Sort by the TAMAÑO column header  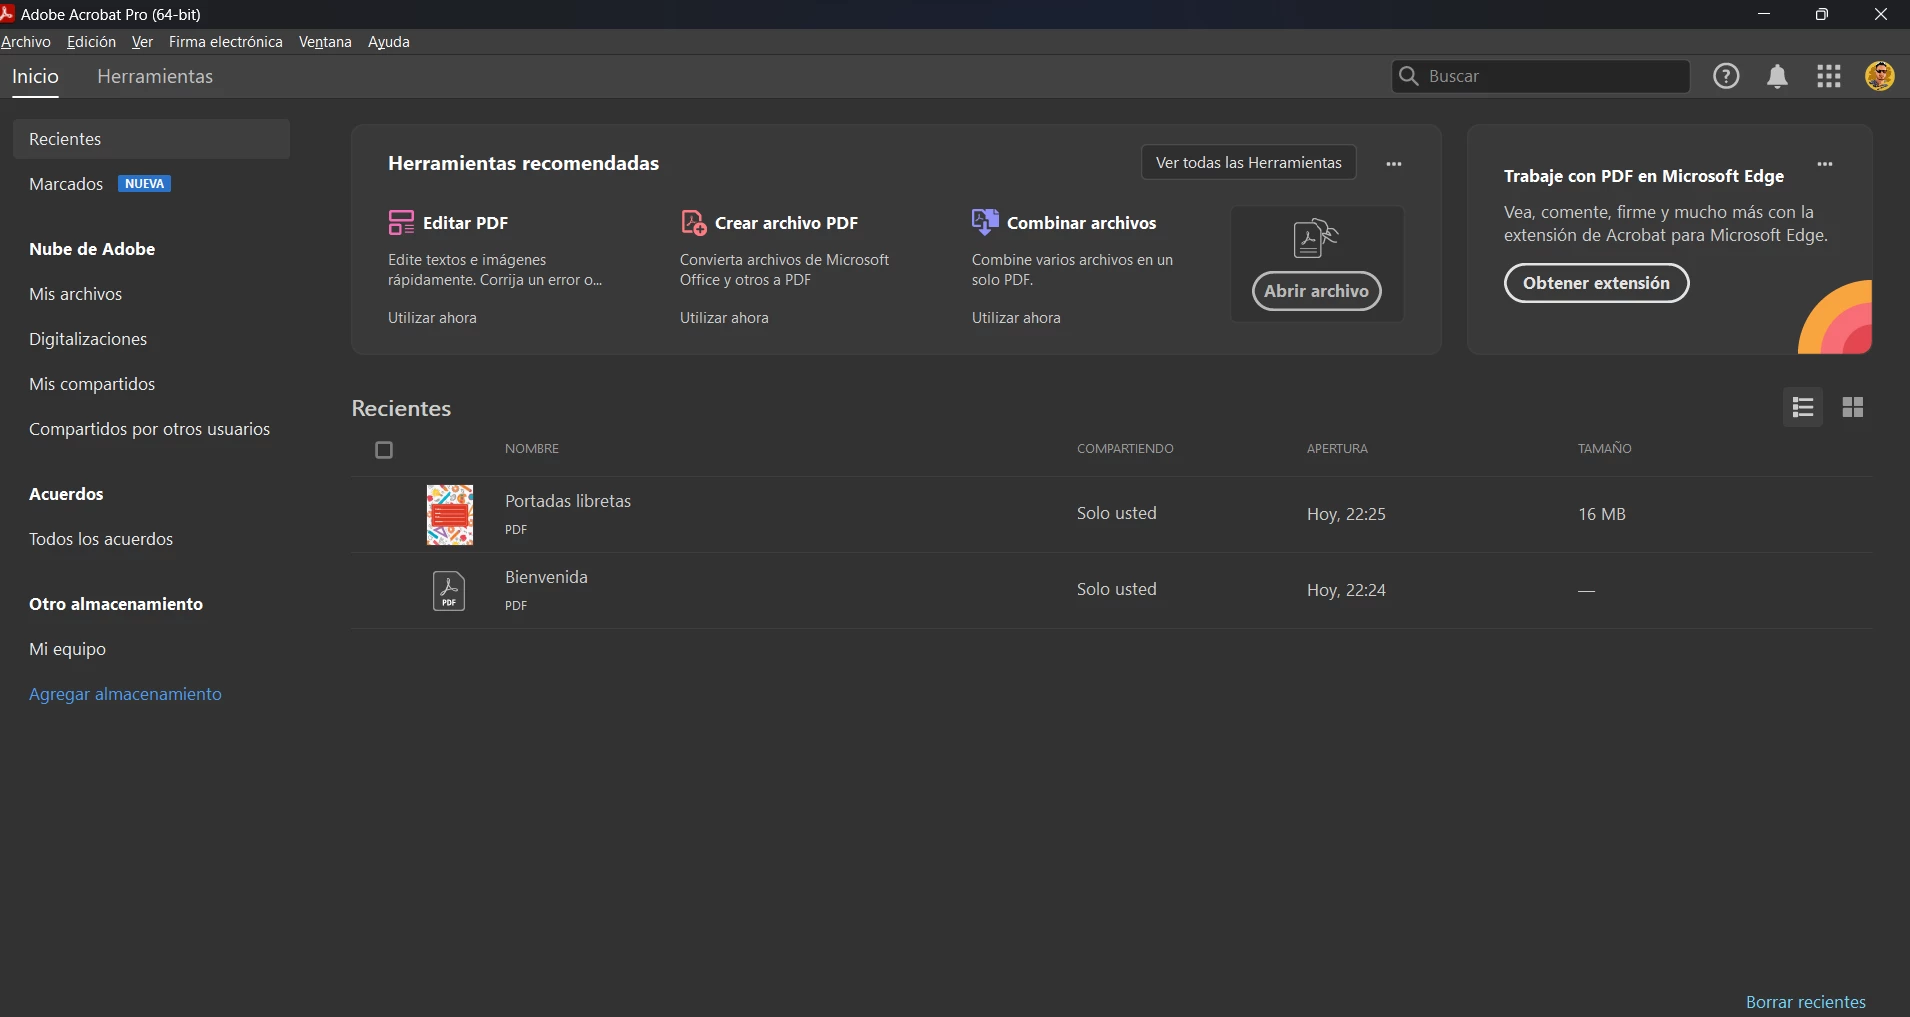click(x=1605, y=449)
